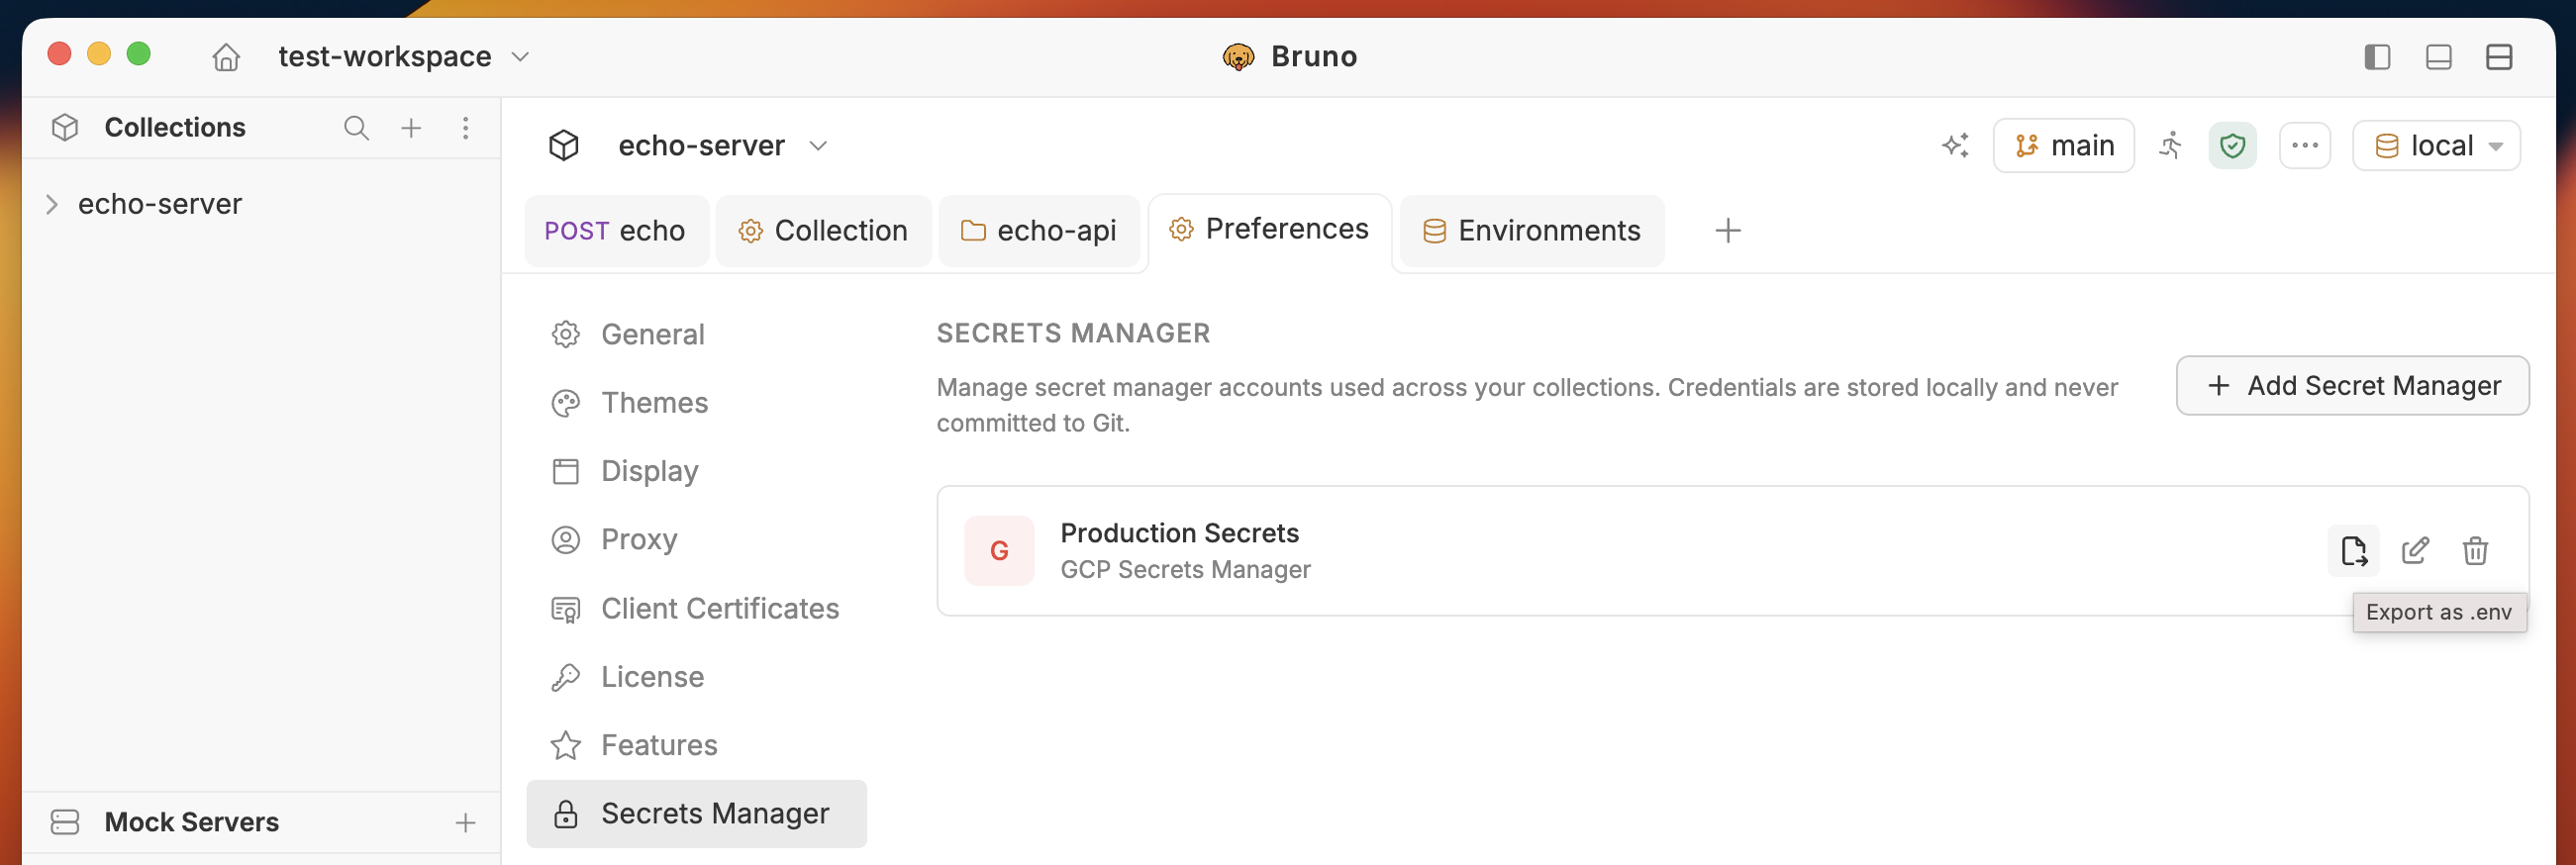Open Collections more options menu
Image resolution: width=2576 pixels, height=865 pixels.
466,128
